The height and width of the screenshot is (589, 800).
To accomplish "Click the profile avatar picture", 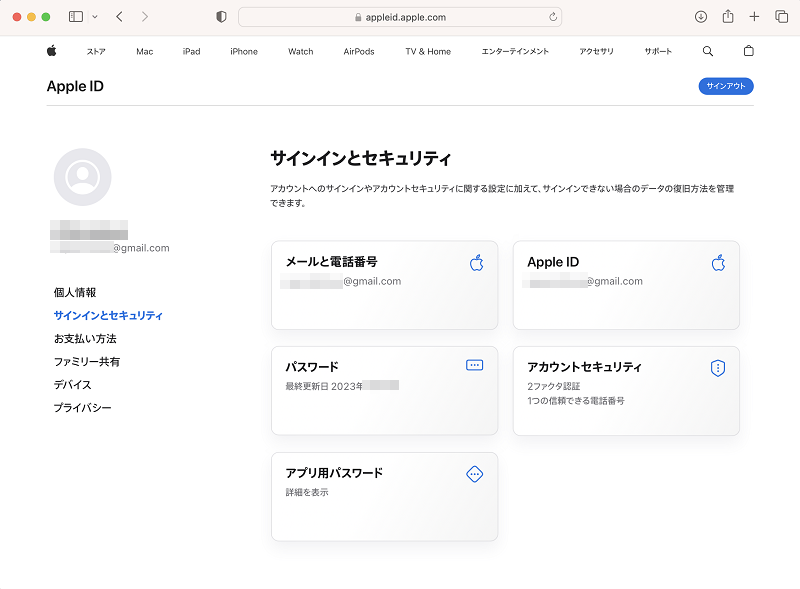I will [x=83, y=177].
